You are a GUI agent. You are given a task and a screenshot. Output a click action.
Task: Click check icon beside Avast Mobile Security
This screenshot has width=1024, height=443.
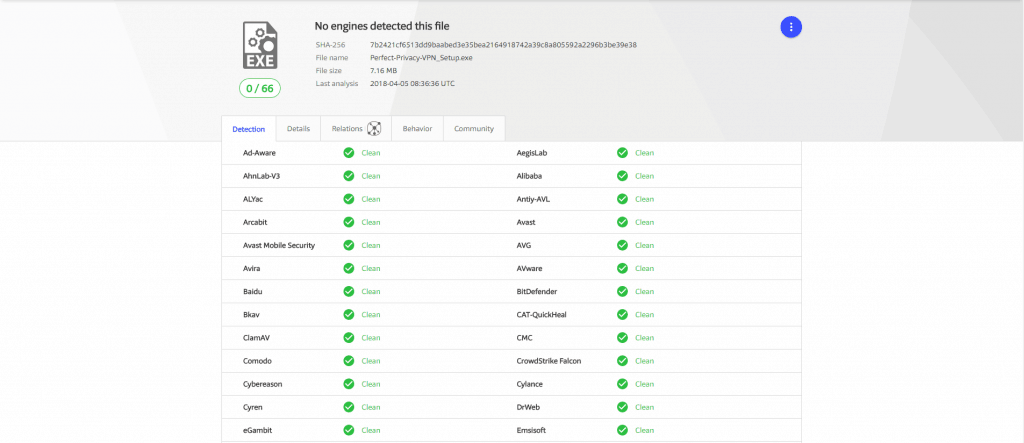(x=349, y=245)
